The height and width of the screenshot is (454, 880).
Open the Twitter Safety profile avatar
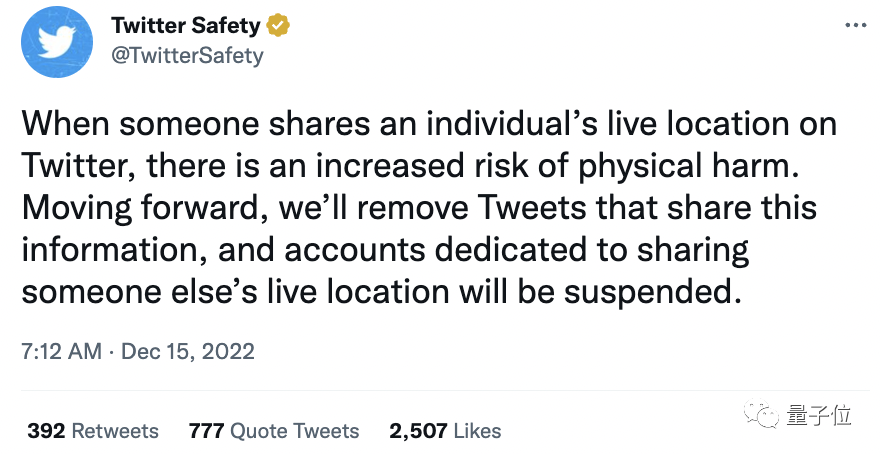click(57, 42)
